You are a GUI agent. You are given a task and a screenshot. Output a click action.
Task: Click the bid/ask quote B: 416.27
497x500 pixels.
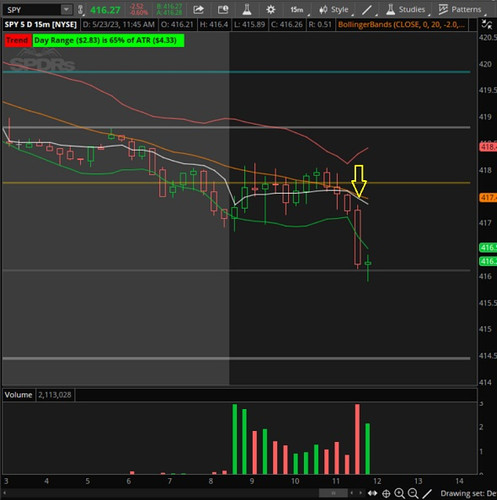click(169, 7)
